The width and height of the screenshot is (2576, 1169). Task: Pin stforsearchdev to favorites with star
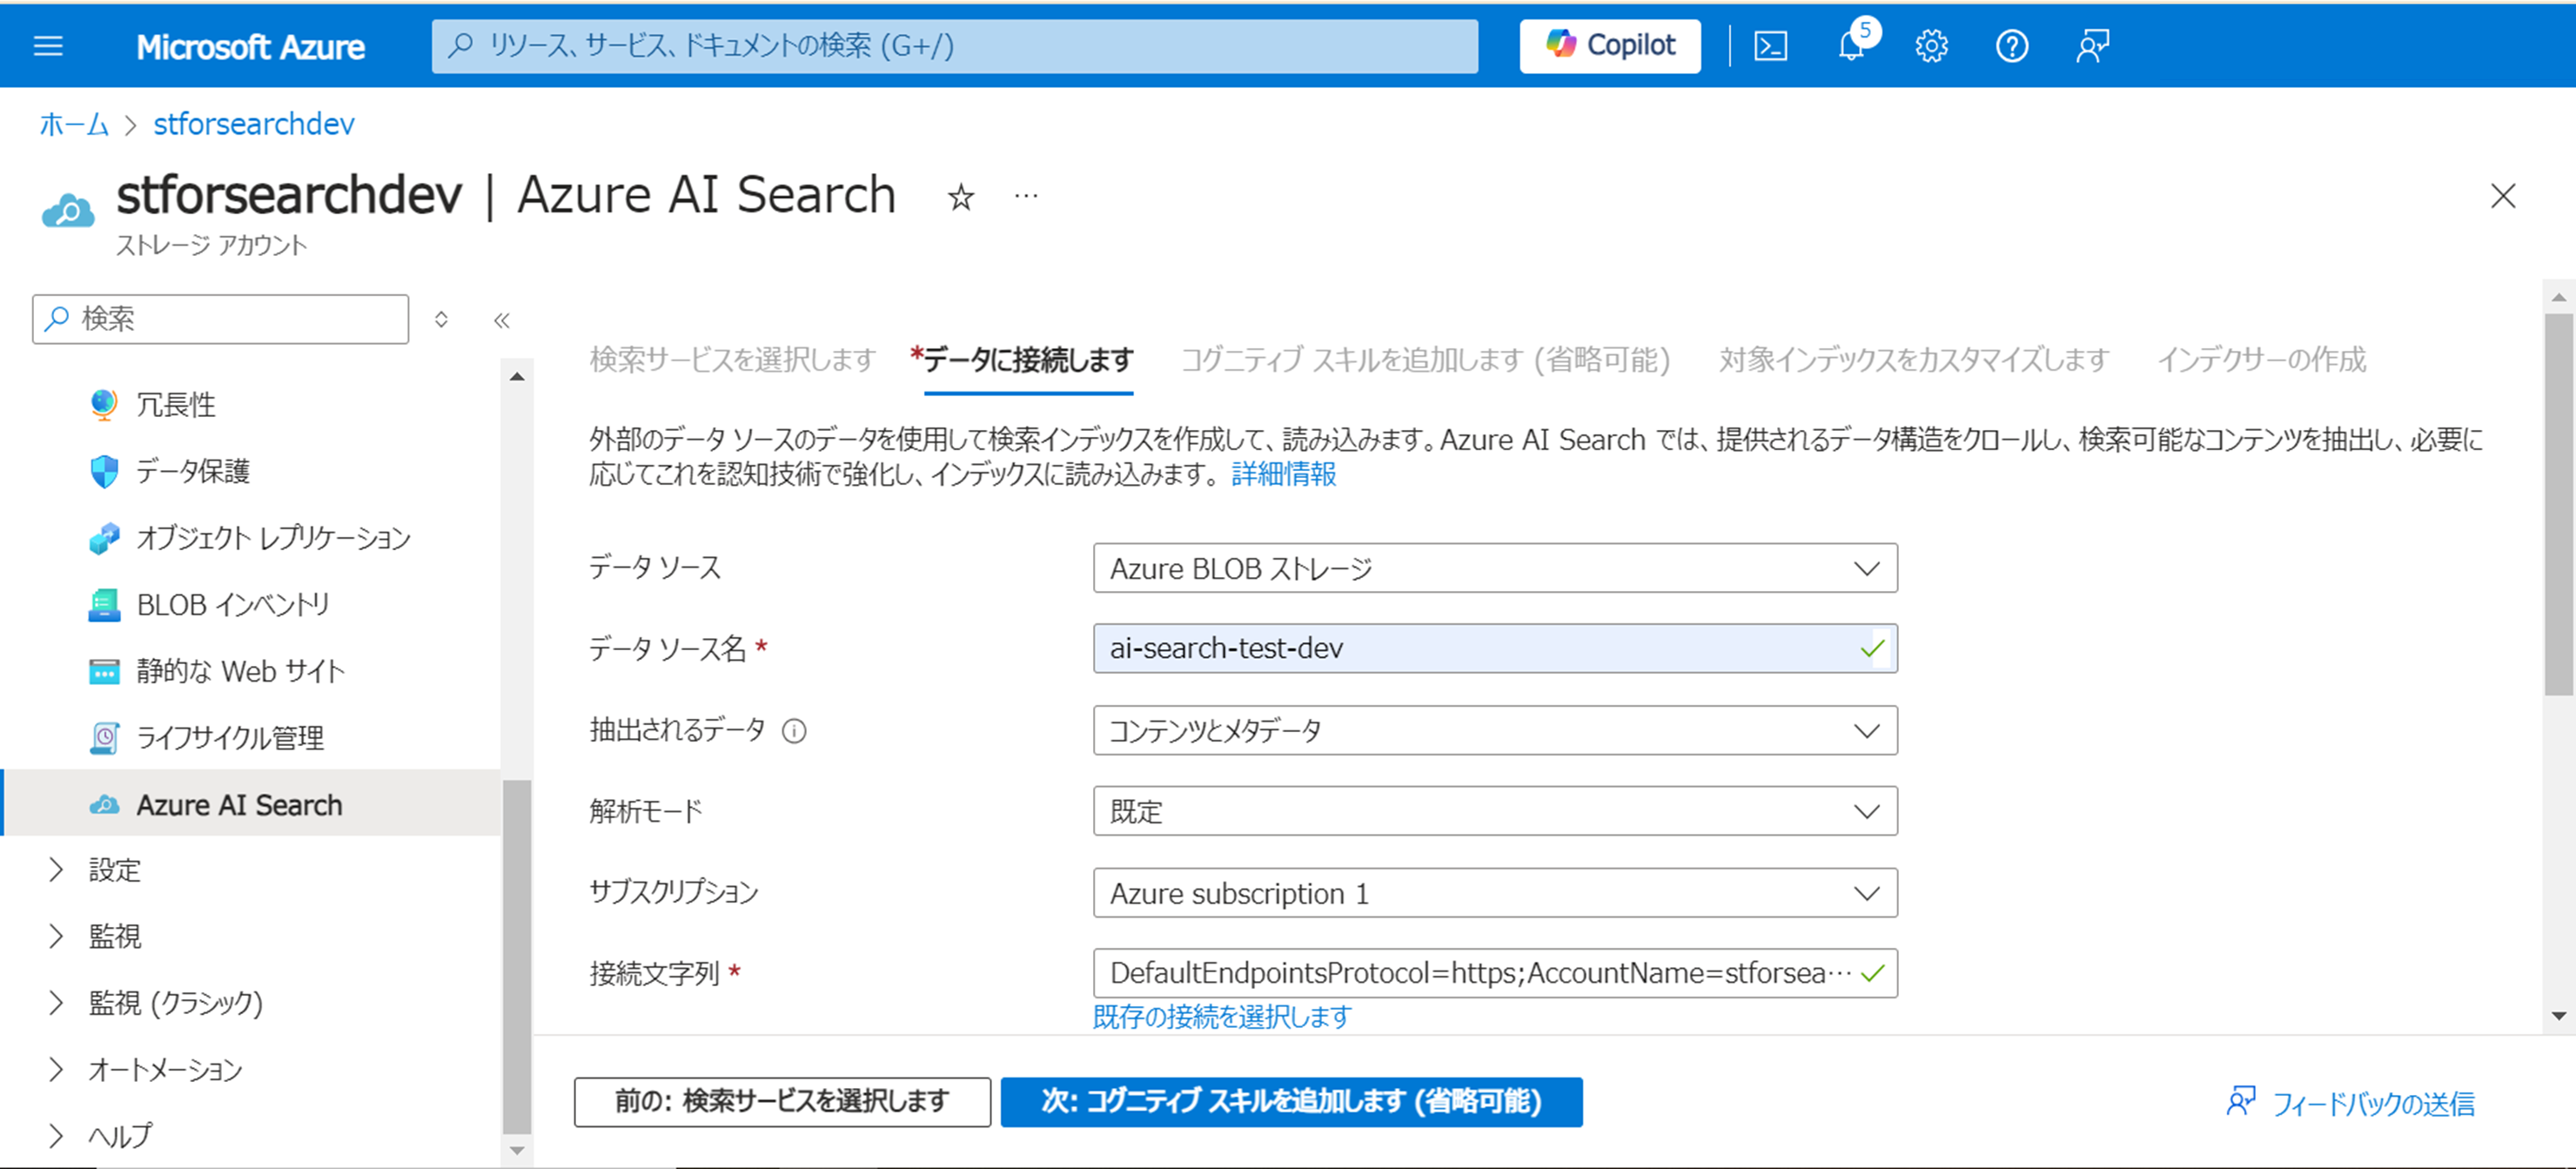(960, 197)
